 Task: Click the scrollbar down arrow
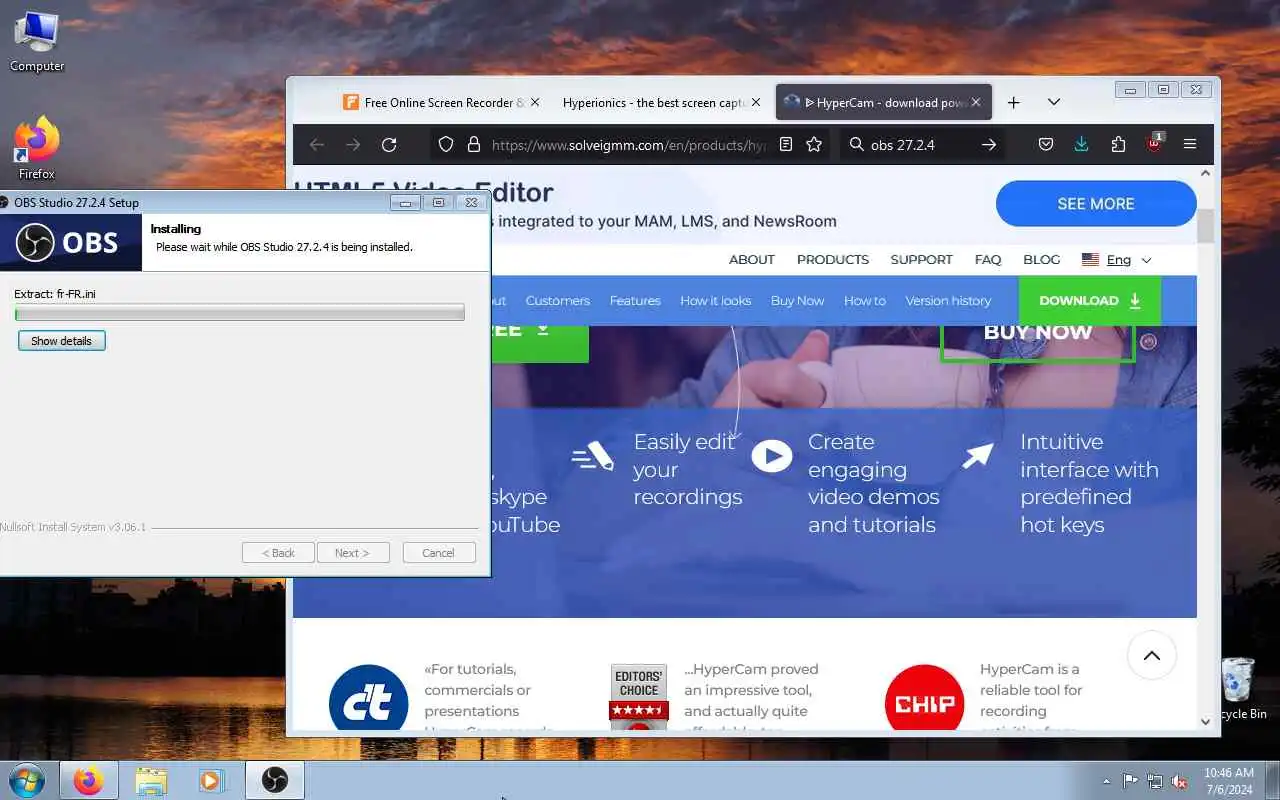coord(1205,720)
